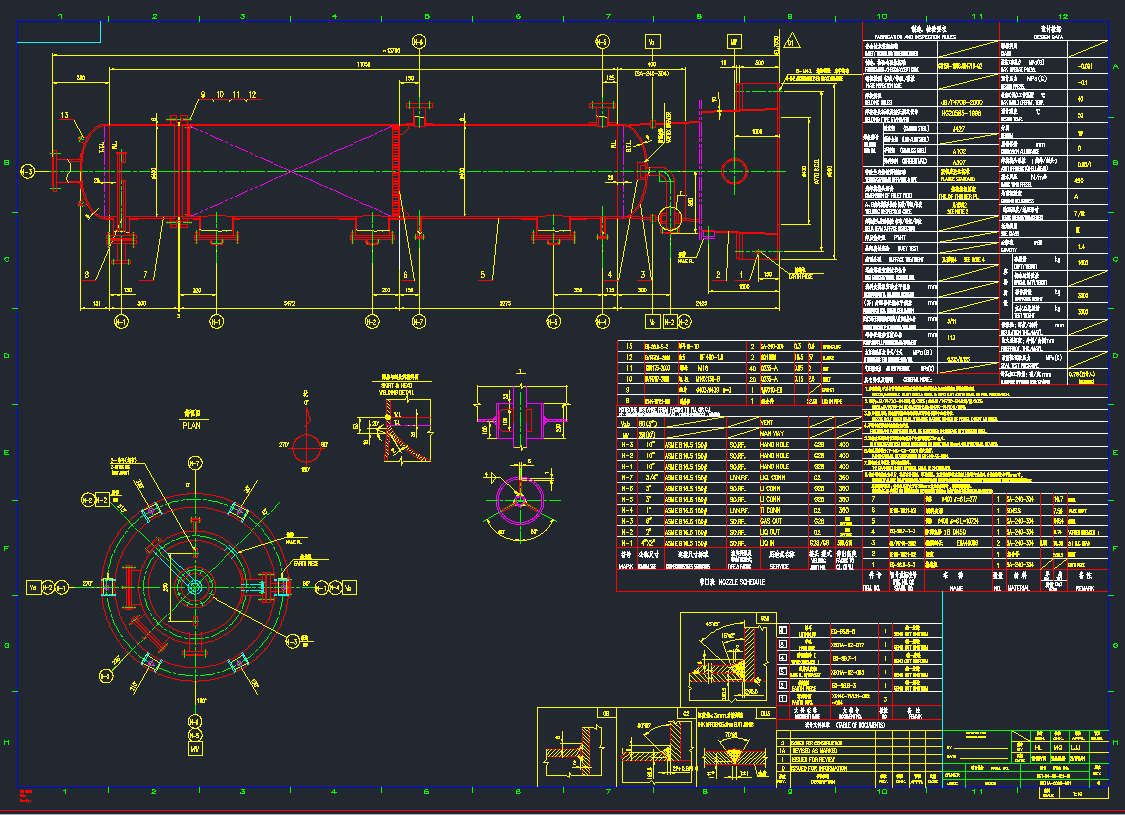The height and width of the screenshot is (815, 1125).
Task: Select the large red circle in right end view
Action: click(737, 168)
